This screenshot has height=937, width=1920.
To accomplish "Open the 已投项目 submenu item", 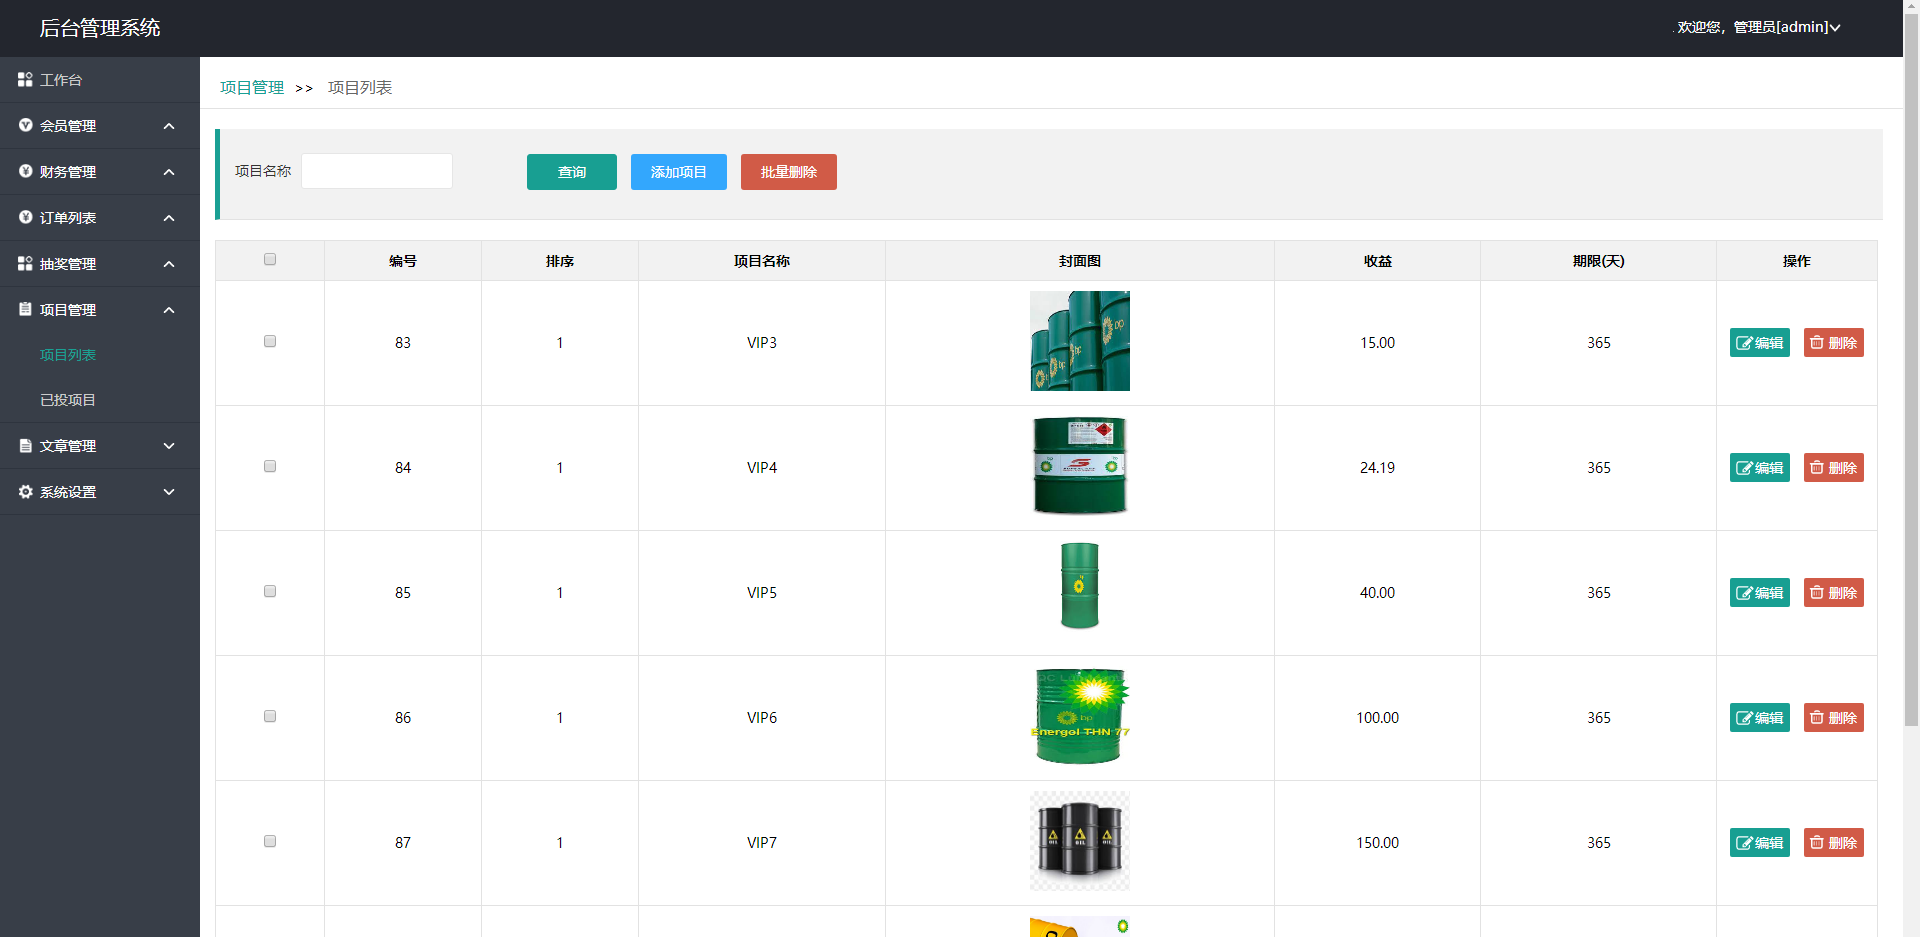I will point(68,400).
